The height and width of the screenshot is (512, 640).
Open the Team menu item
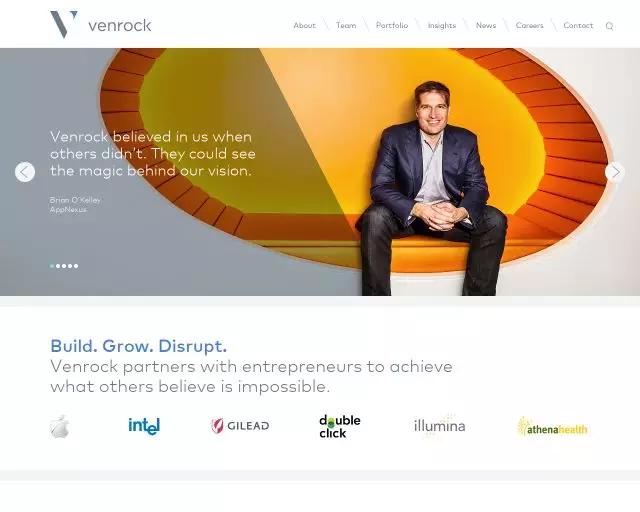tap(346, 25)
